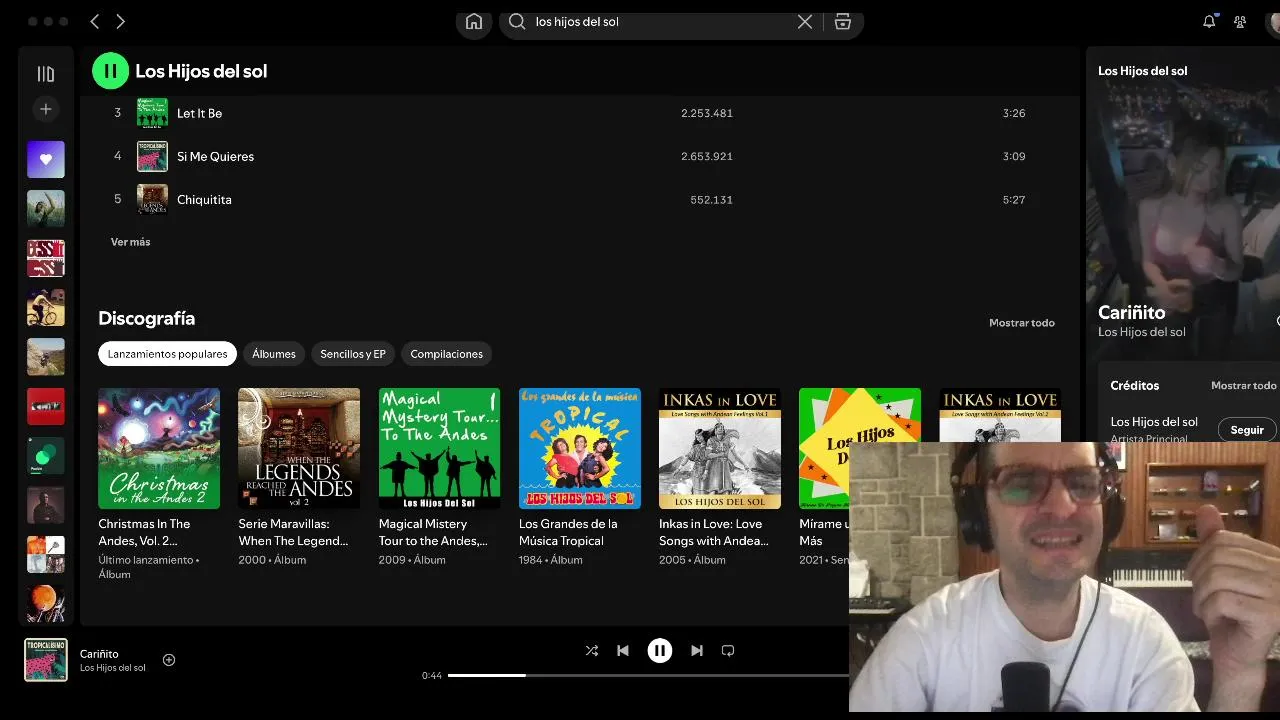Expand track list with Ver más
The width and height of the screenshot is (1280, 720).
click(131, 242)
